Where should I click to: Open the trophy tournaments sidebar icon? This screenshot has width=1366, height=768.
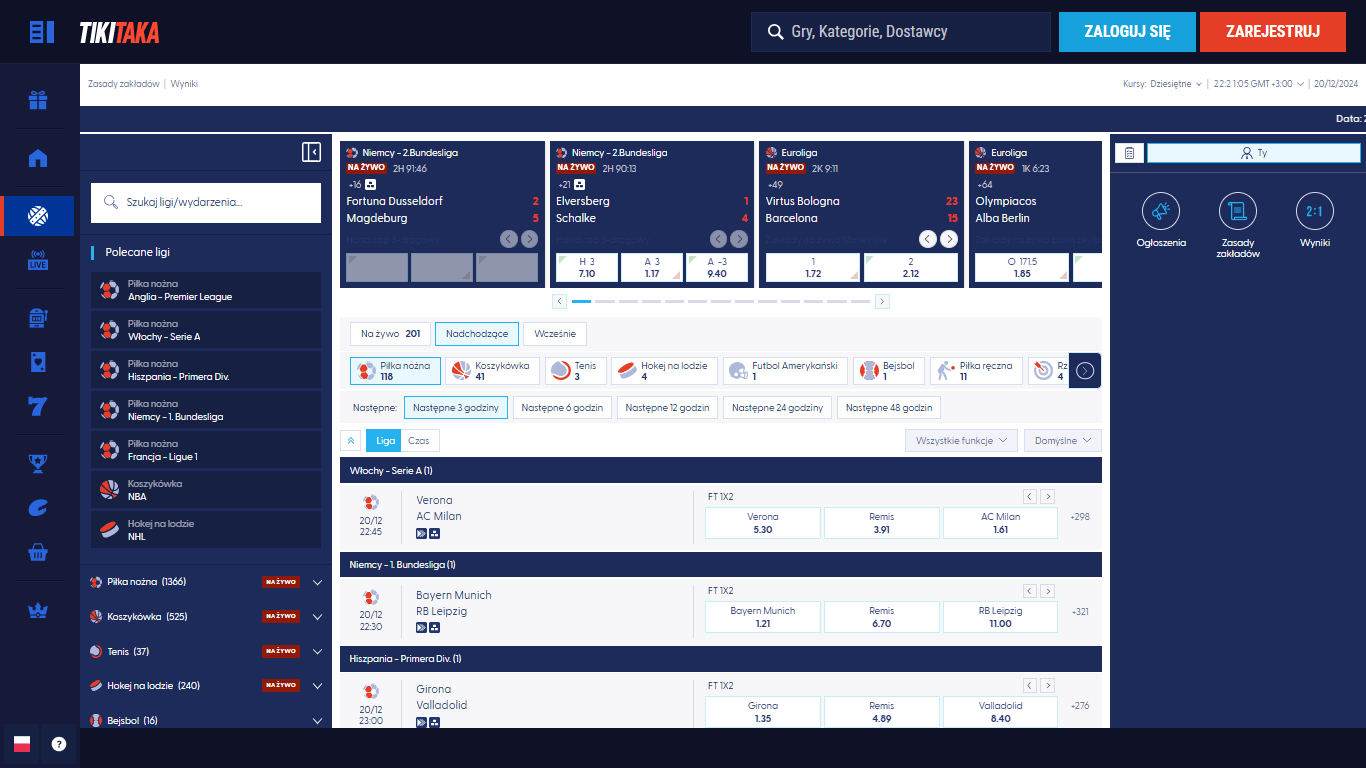(x=38, y=462)
